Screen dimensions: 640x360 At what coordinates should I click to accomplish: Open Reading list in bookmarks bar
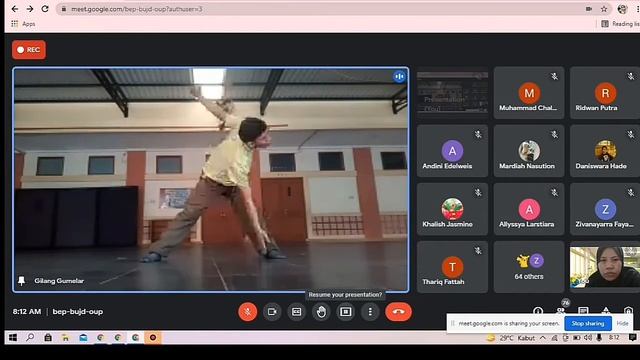point(620,24)
